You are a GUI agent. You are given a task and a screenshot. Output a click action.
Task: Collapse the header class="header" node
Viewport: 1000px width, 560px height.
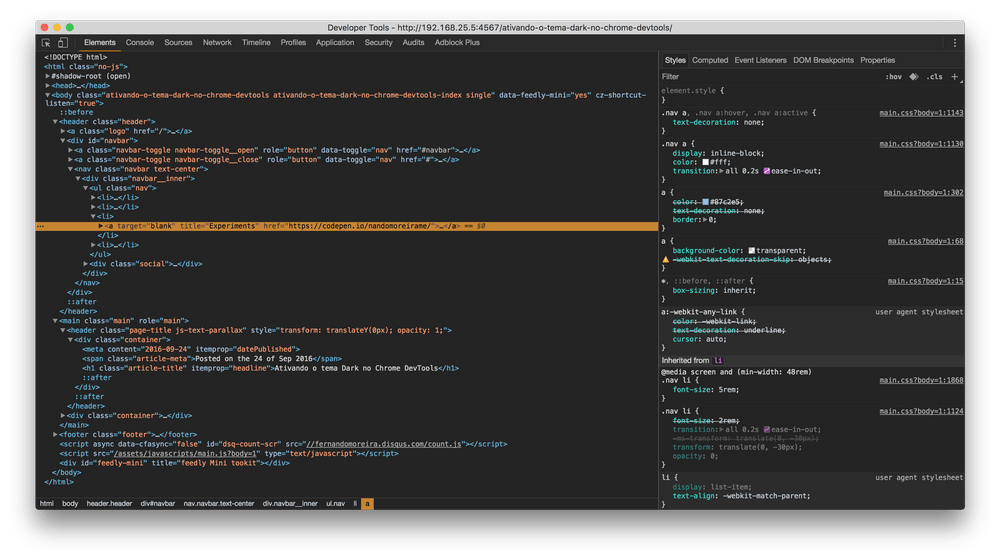click(55, 121)
